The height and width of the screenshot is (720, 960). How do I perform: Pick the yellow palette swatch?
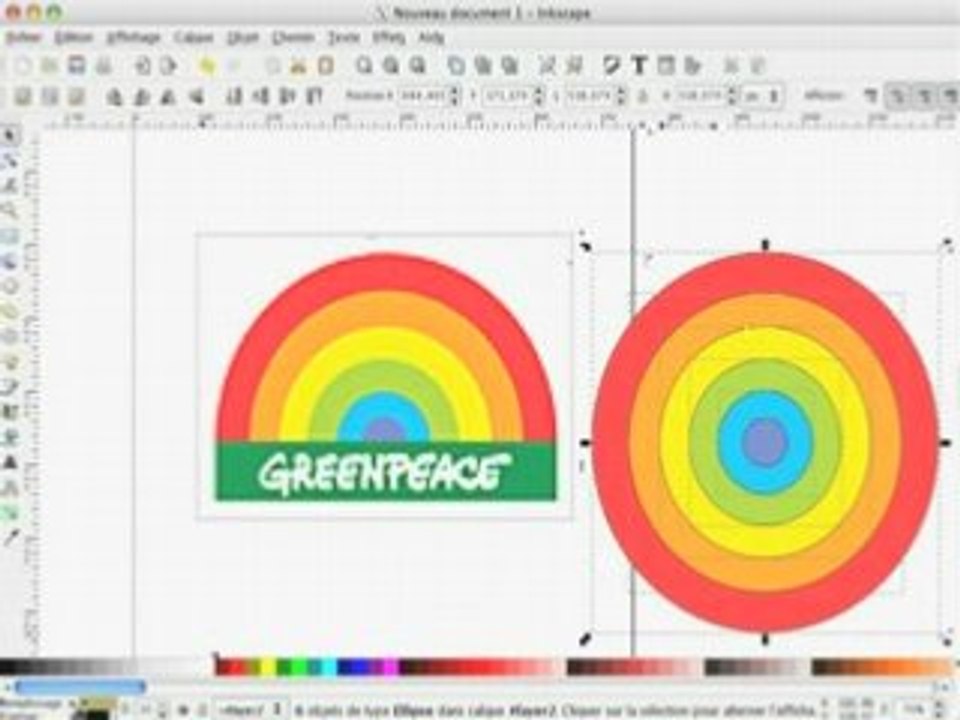click(268, 666)
